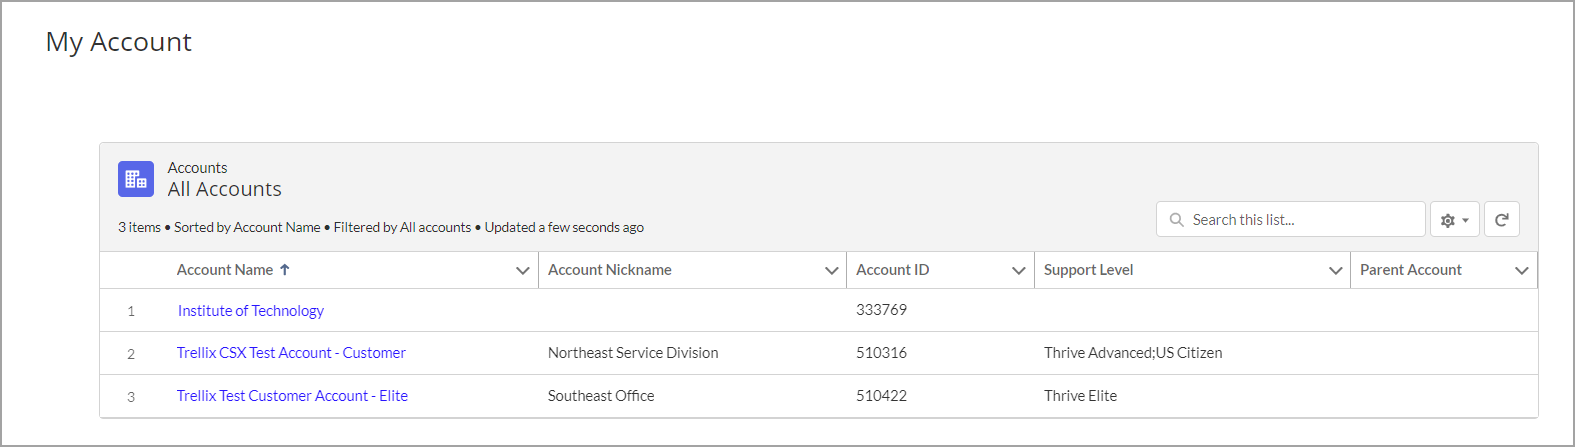
Task: Click Account ID 333769 cell
Action: click(x=882, y=310)
